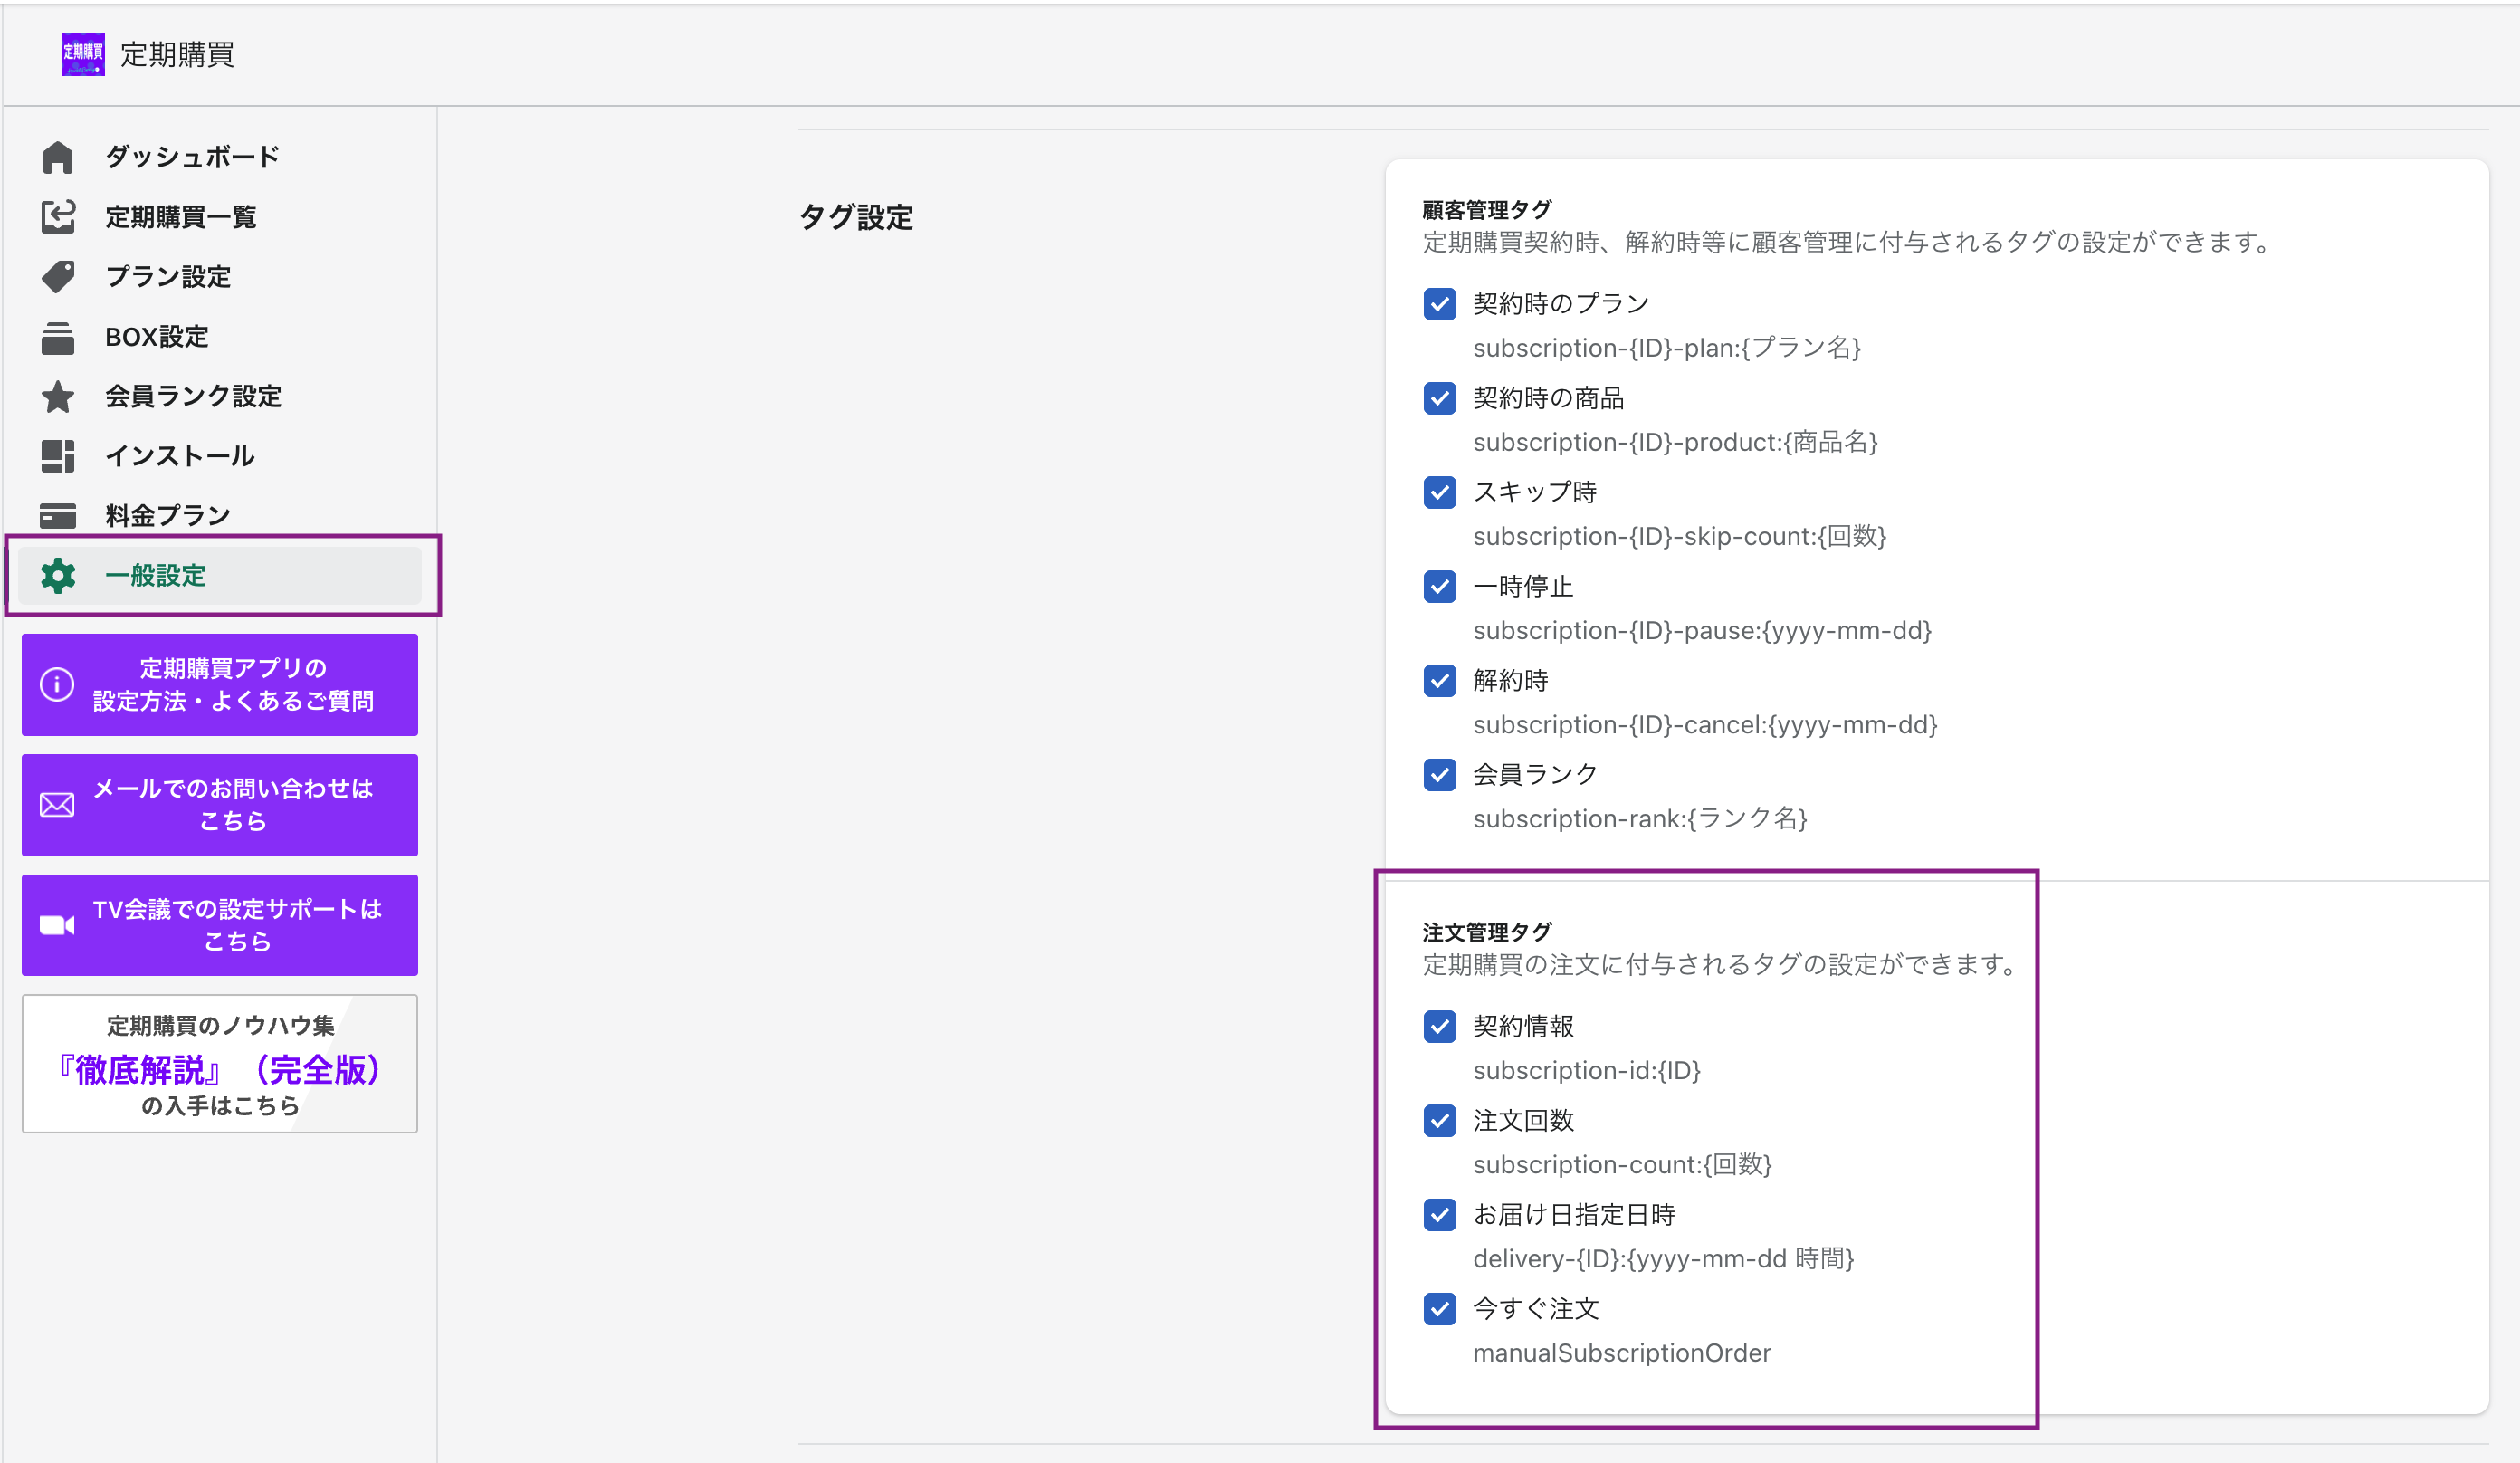Click the plan settings (プラン設定) tag icon
The width and height of the screenshot is (2520, 1463).
(58, 276)
